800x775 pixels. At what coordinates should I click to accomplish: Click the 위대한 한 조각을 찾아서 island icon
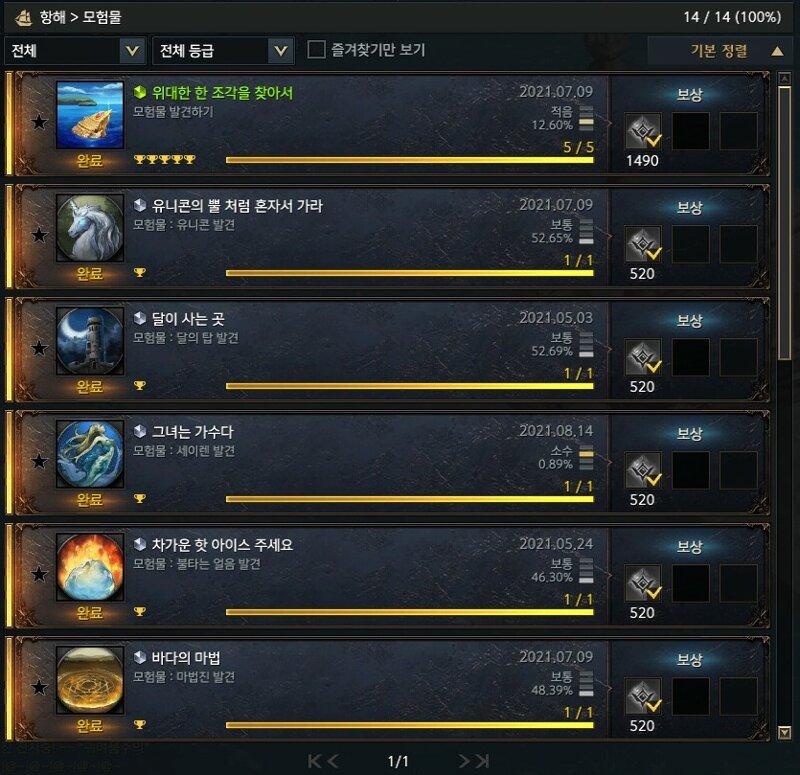point(90,115)
